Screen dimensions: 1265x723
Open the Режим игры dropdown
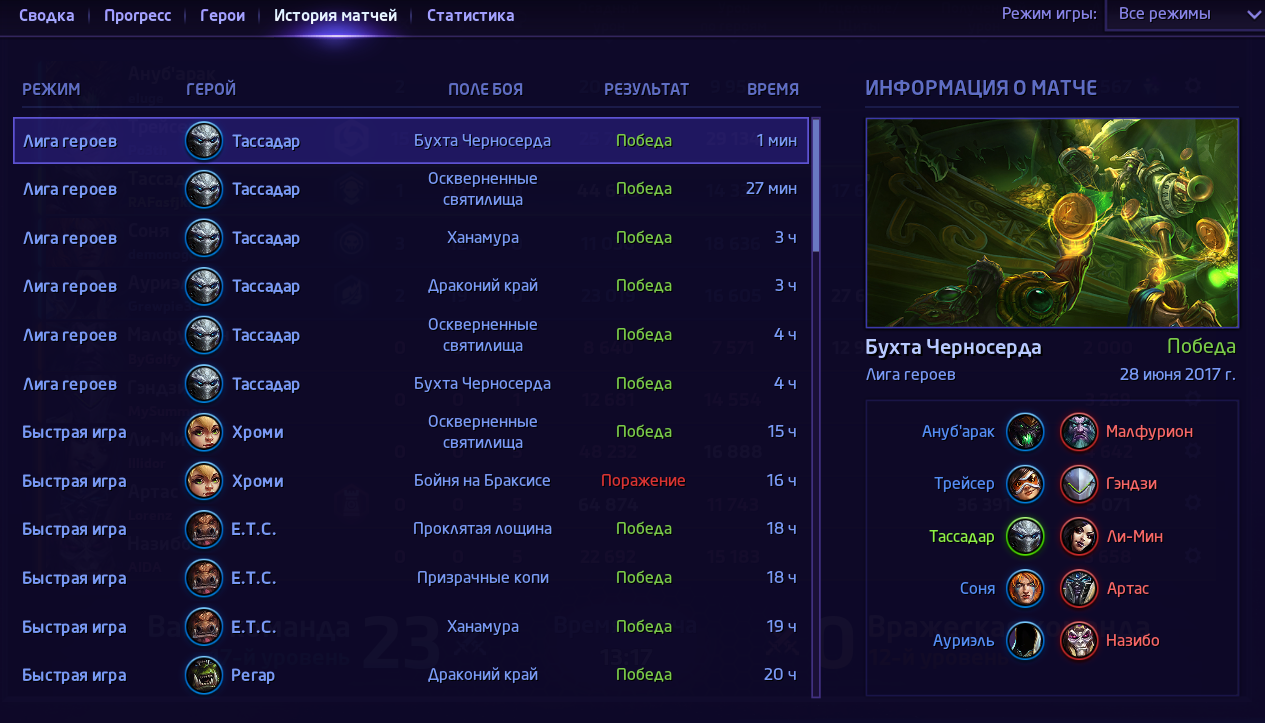(1185, 14)
